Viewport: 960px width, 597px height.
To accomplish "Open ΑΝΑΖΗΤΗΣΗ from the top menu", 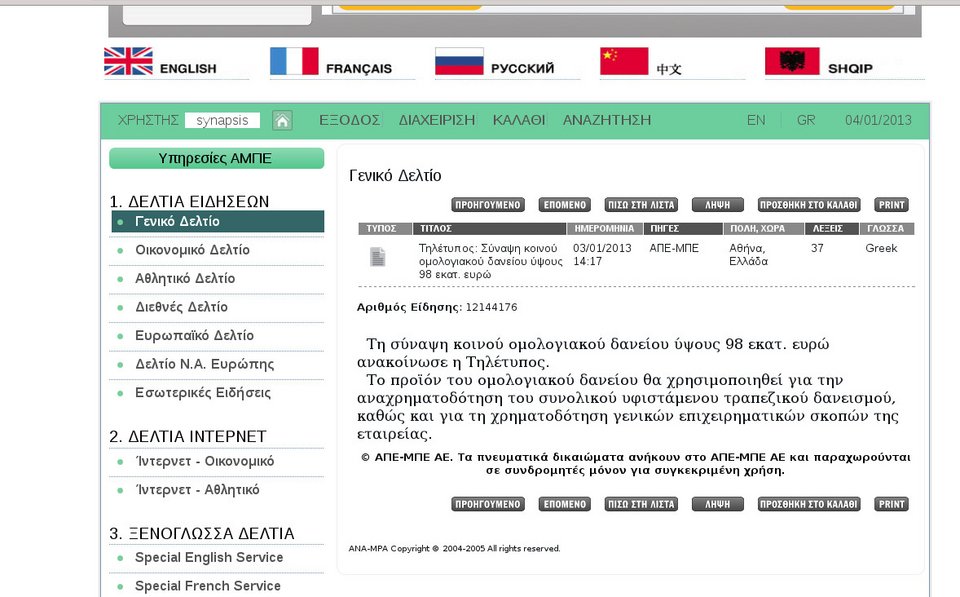I will click(606, 120).
